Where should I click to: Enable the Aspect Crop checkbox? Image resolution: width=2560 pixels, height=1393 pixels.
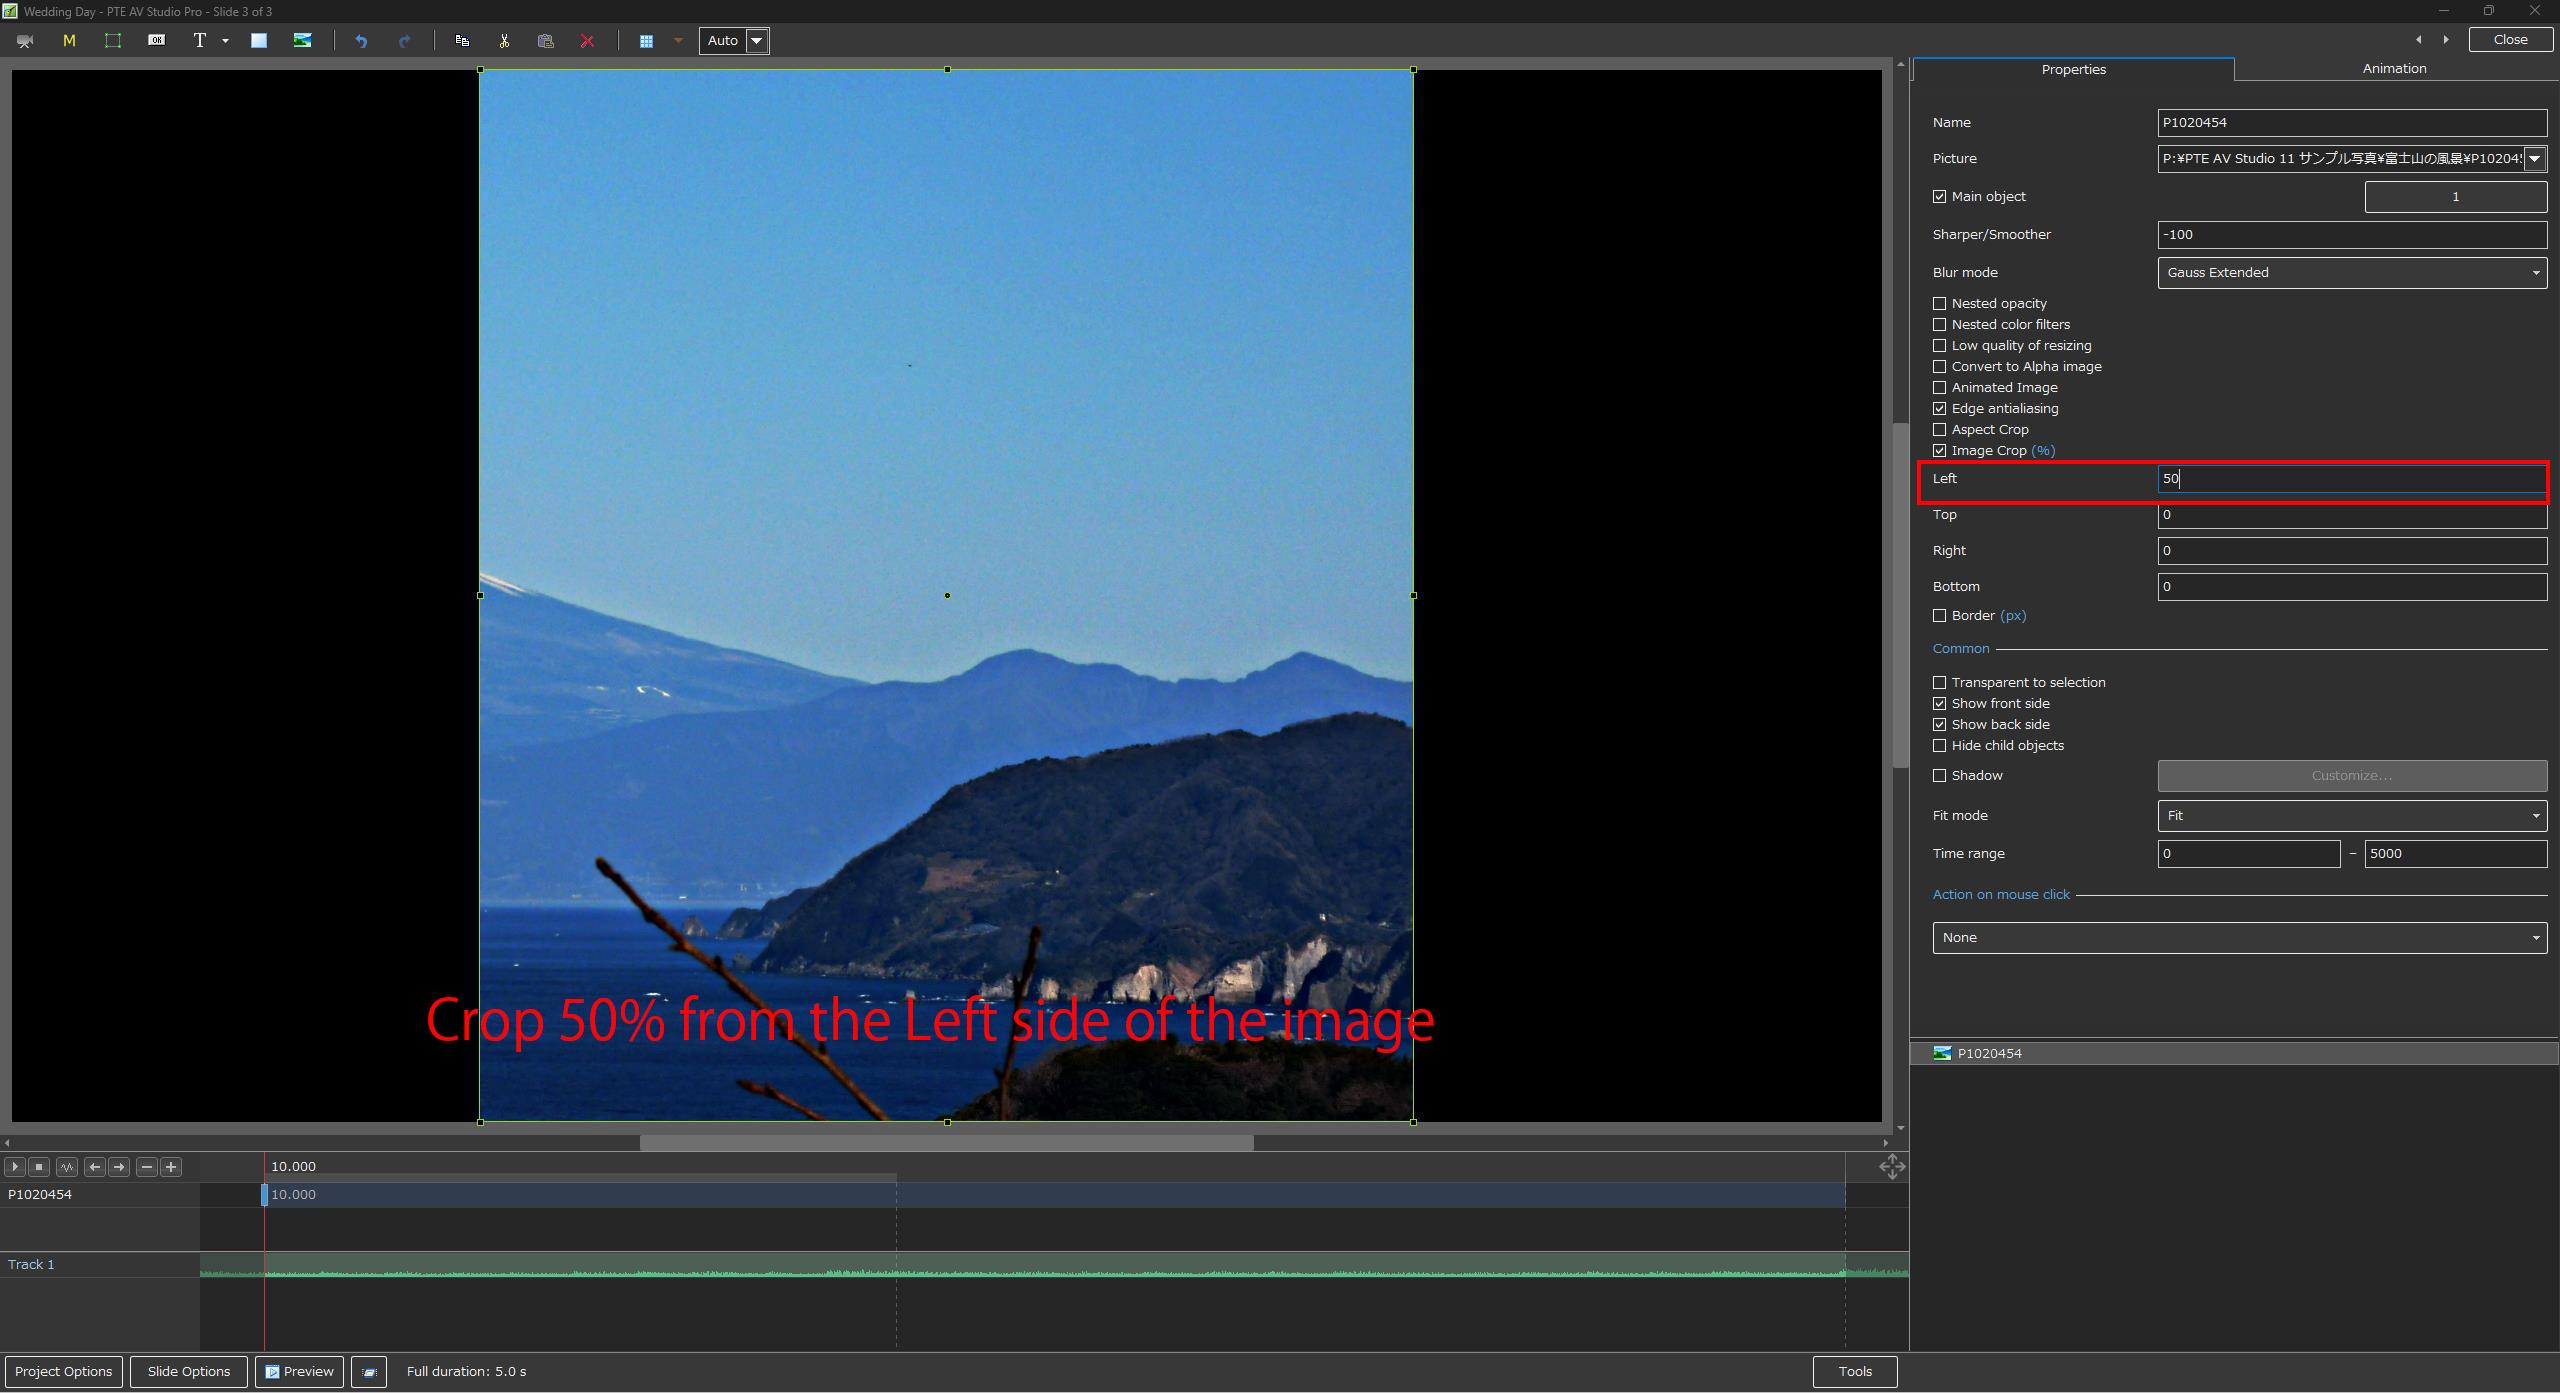point(1940,430)
